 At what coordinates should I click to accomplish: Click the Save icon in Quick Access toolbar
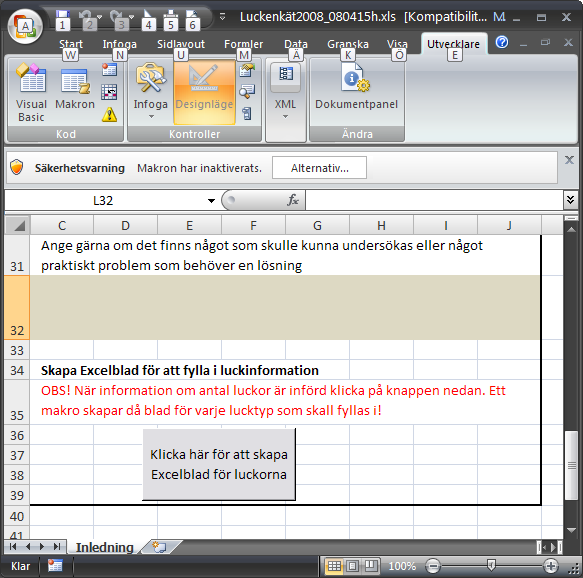62,15
